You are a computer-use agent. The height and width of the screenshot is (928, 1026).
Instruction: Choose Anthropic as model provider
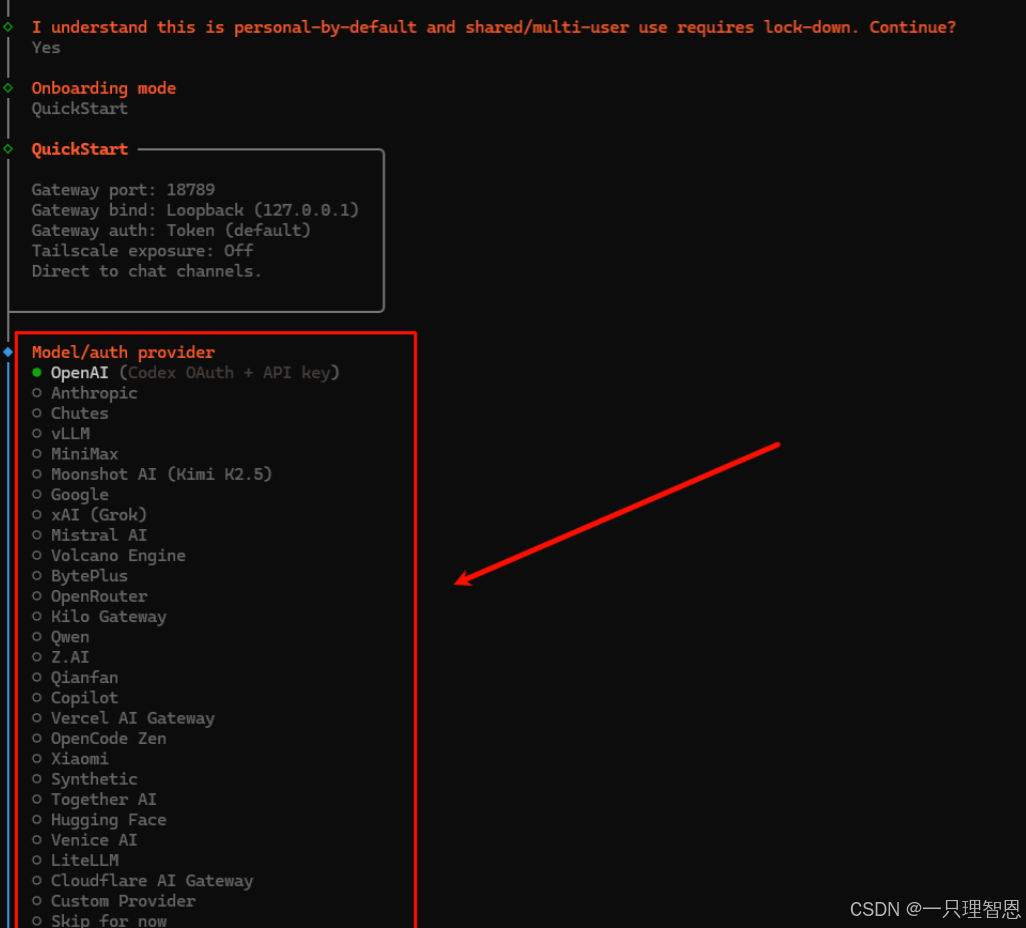click(x=84, y=393)
